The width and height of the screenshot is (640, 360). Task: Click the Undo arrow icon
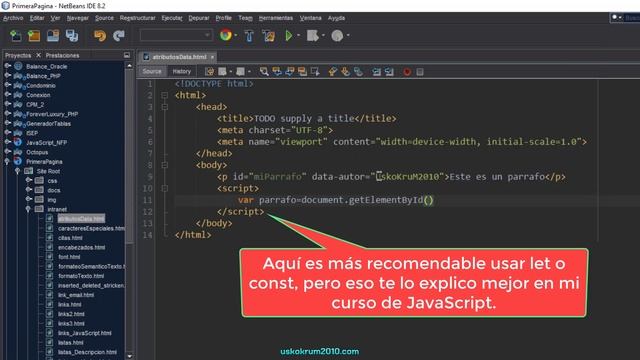100,36
